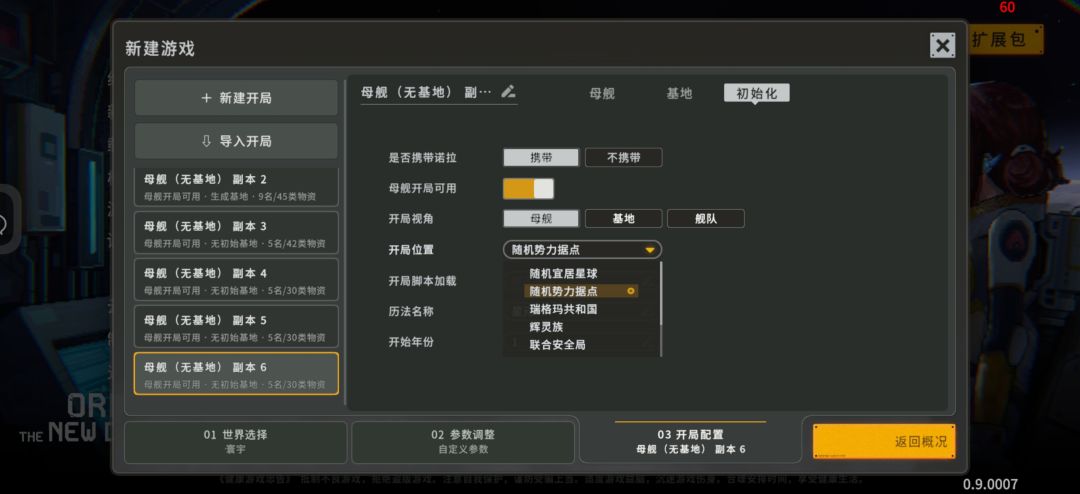1080x494 pixels.
Task: Click the 开始年份 label
Action: point(411,342)
